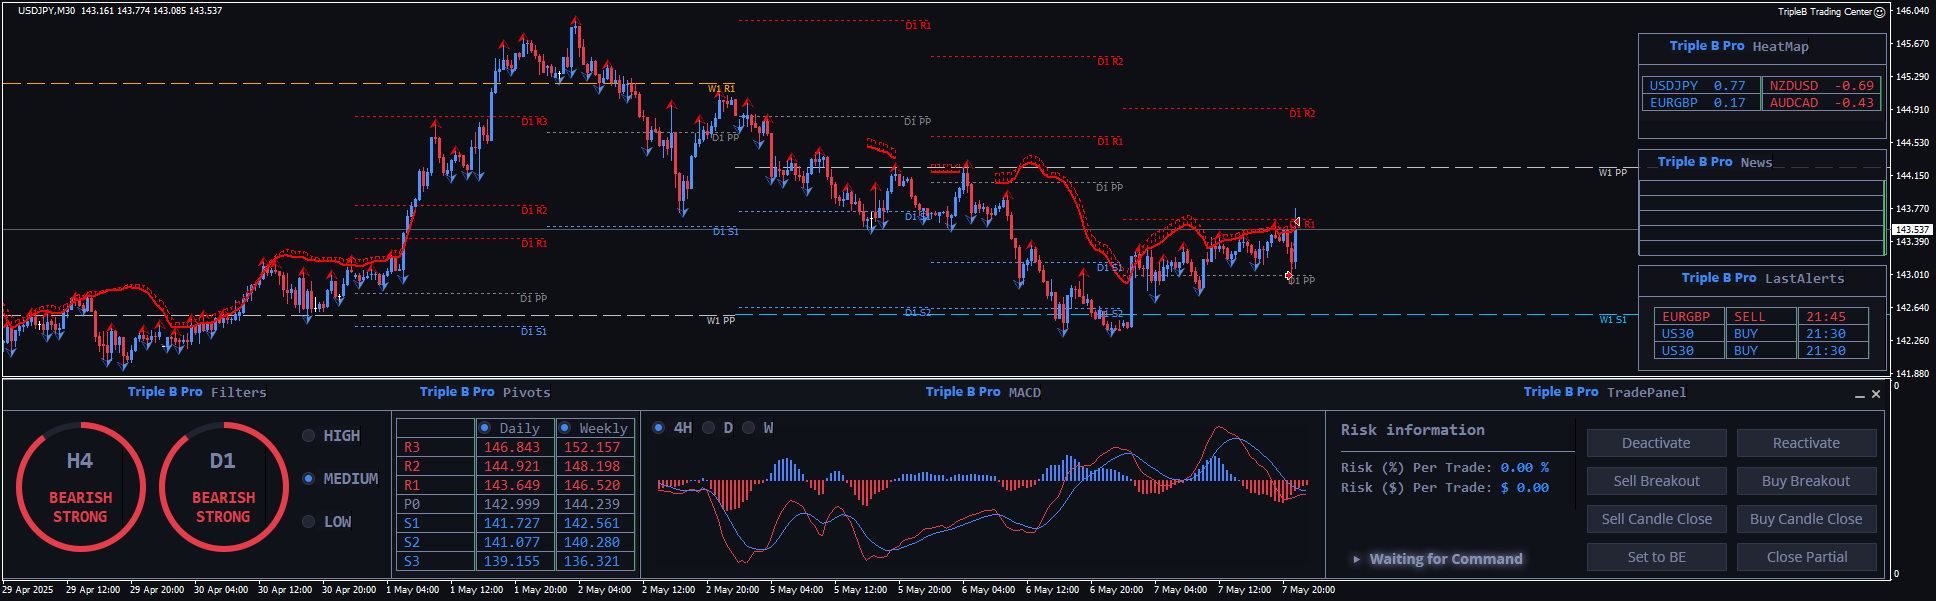Select the HIGH filter radio button
The height and width of the screenshot is (601, 1936).
click(x=309, y=436)
